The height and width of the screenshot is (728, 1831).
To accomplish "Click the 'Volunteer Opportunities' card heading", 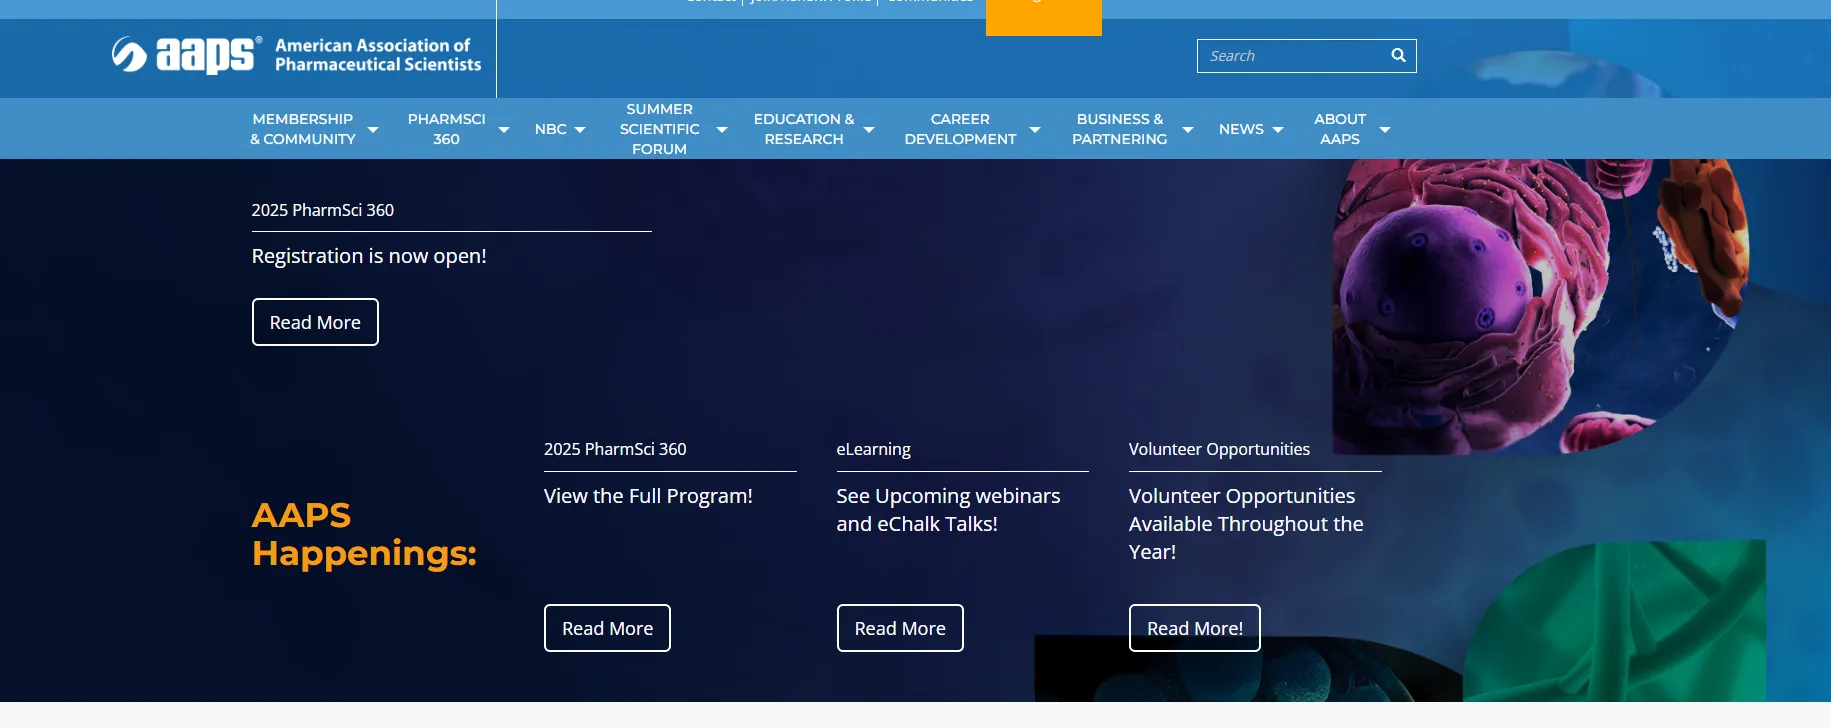I will pos(1219,449).
